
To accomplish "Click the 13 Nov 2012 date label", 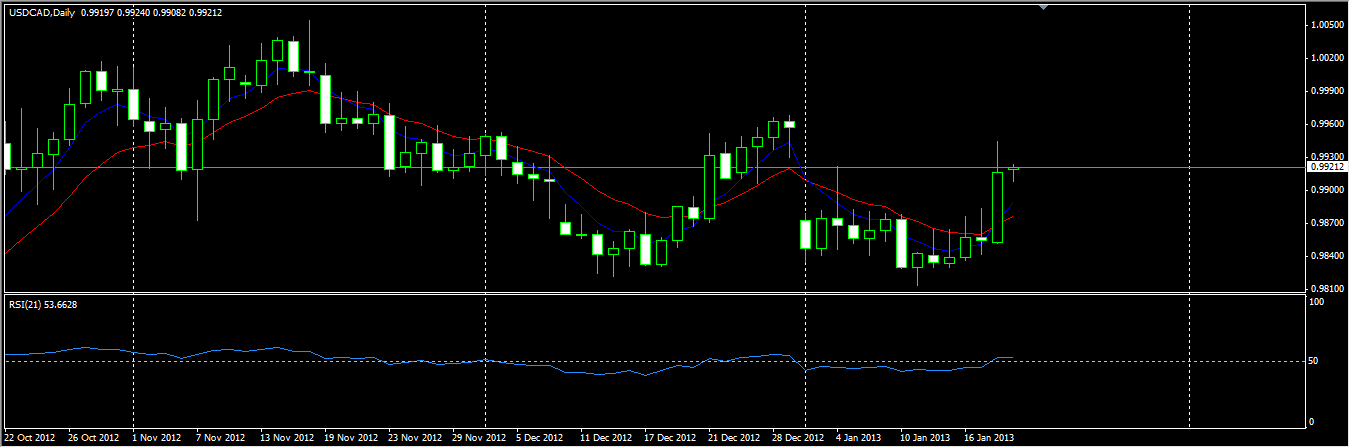I will 286,438.
